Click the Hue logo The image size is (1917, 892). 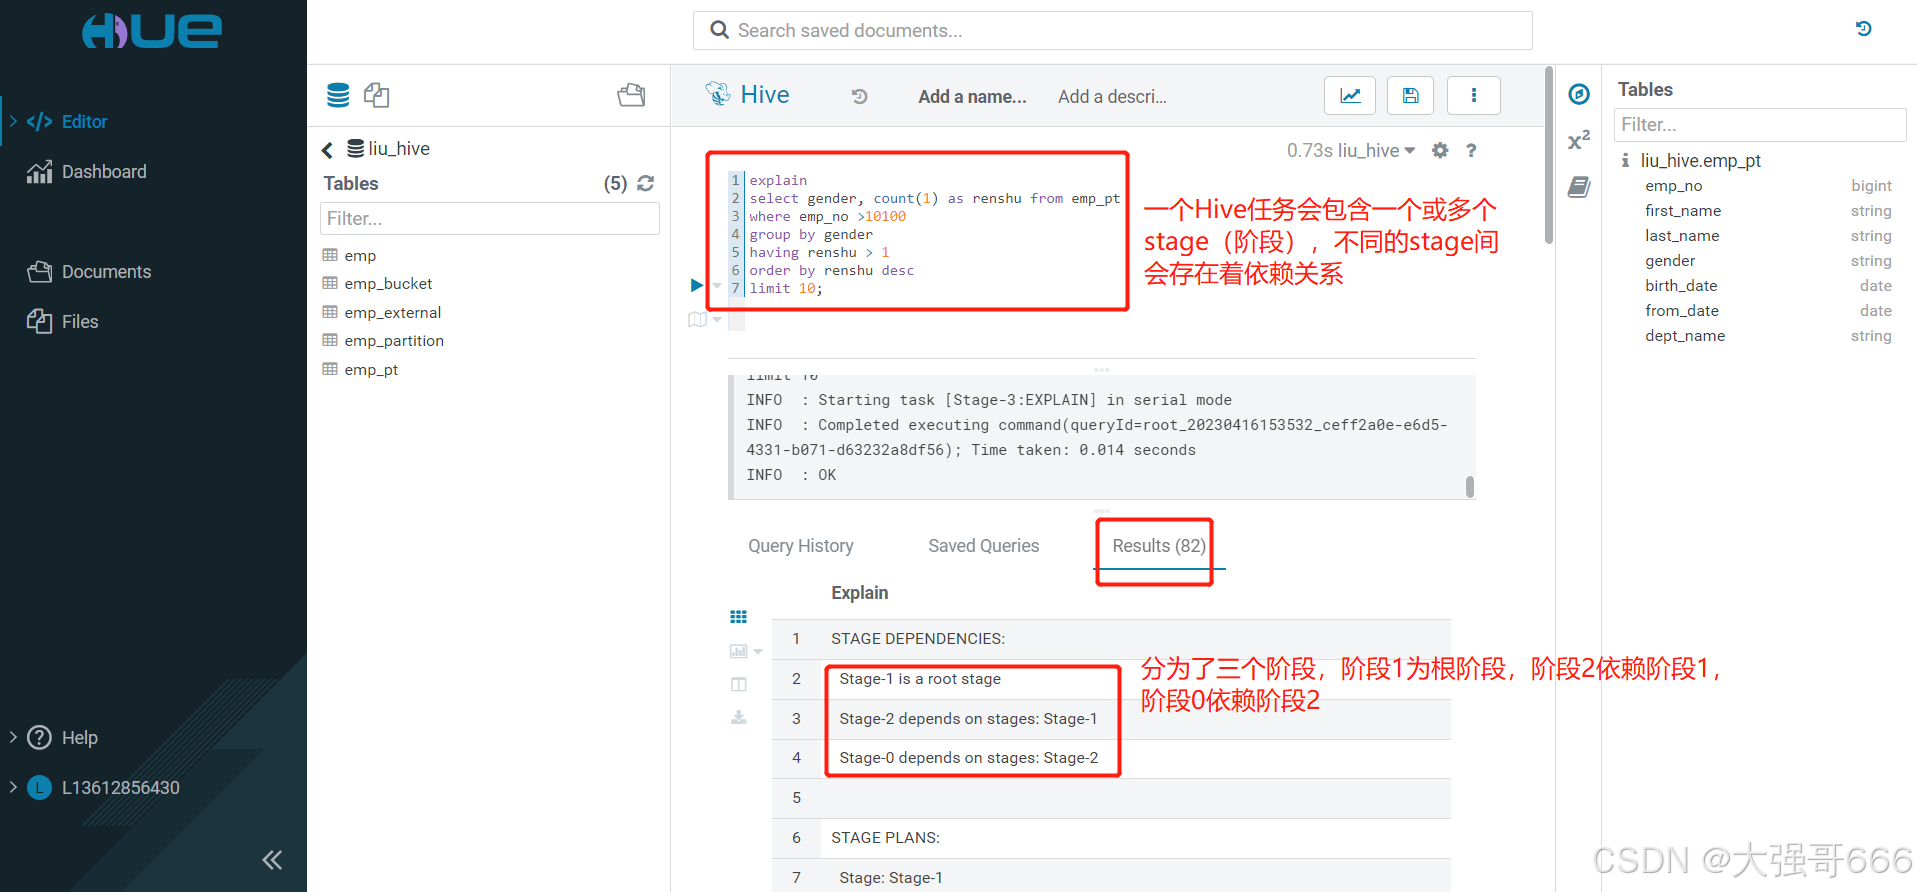point(152,31)
